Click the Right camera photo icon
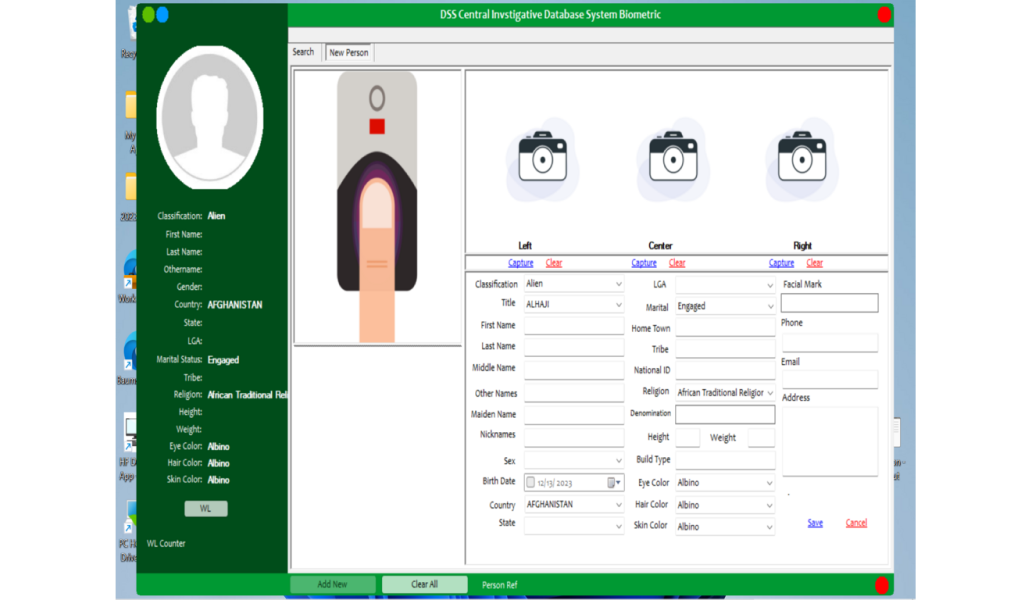Viewport: 1032px width, 600px height. click(802, 157)
